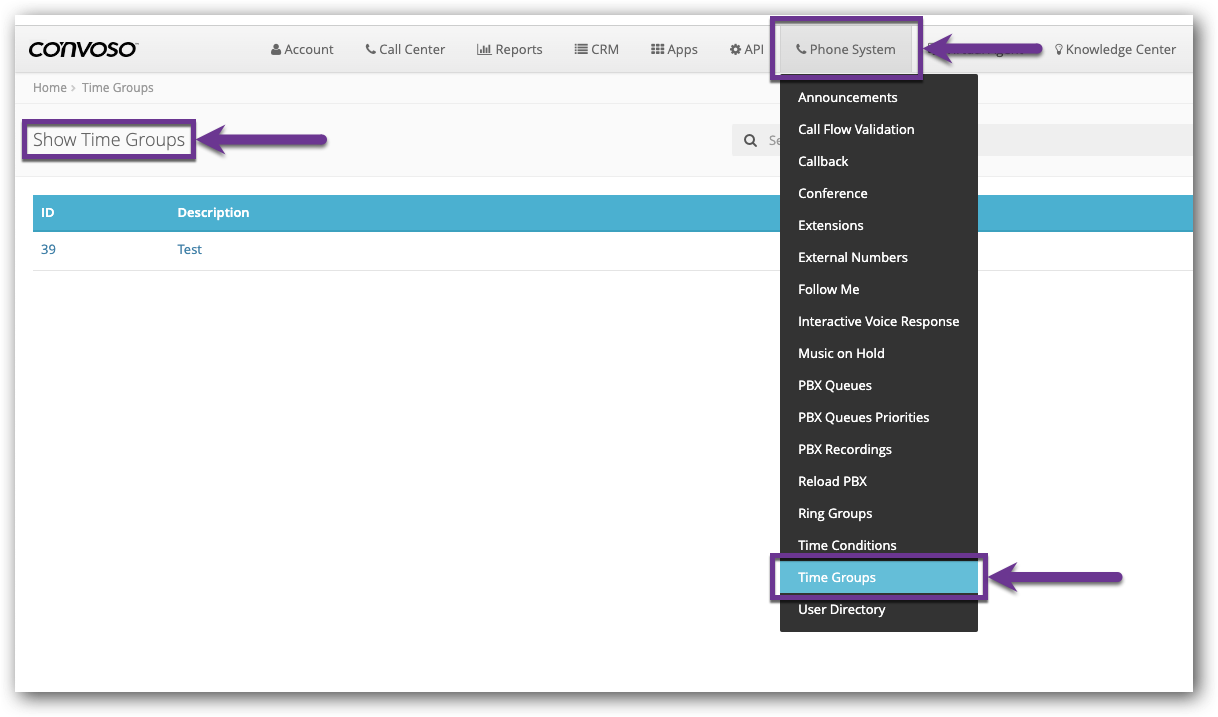
Task: Choose PBX Recordings
Action: [x=878, y=449]
